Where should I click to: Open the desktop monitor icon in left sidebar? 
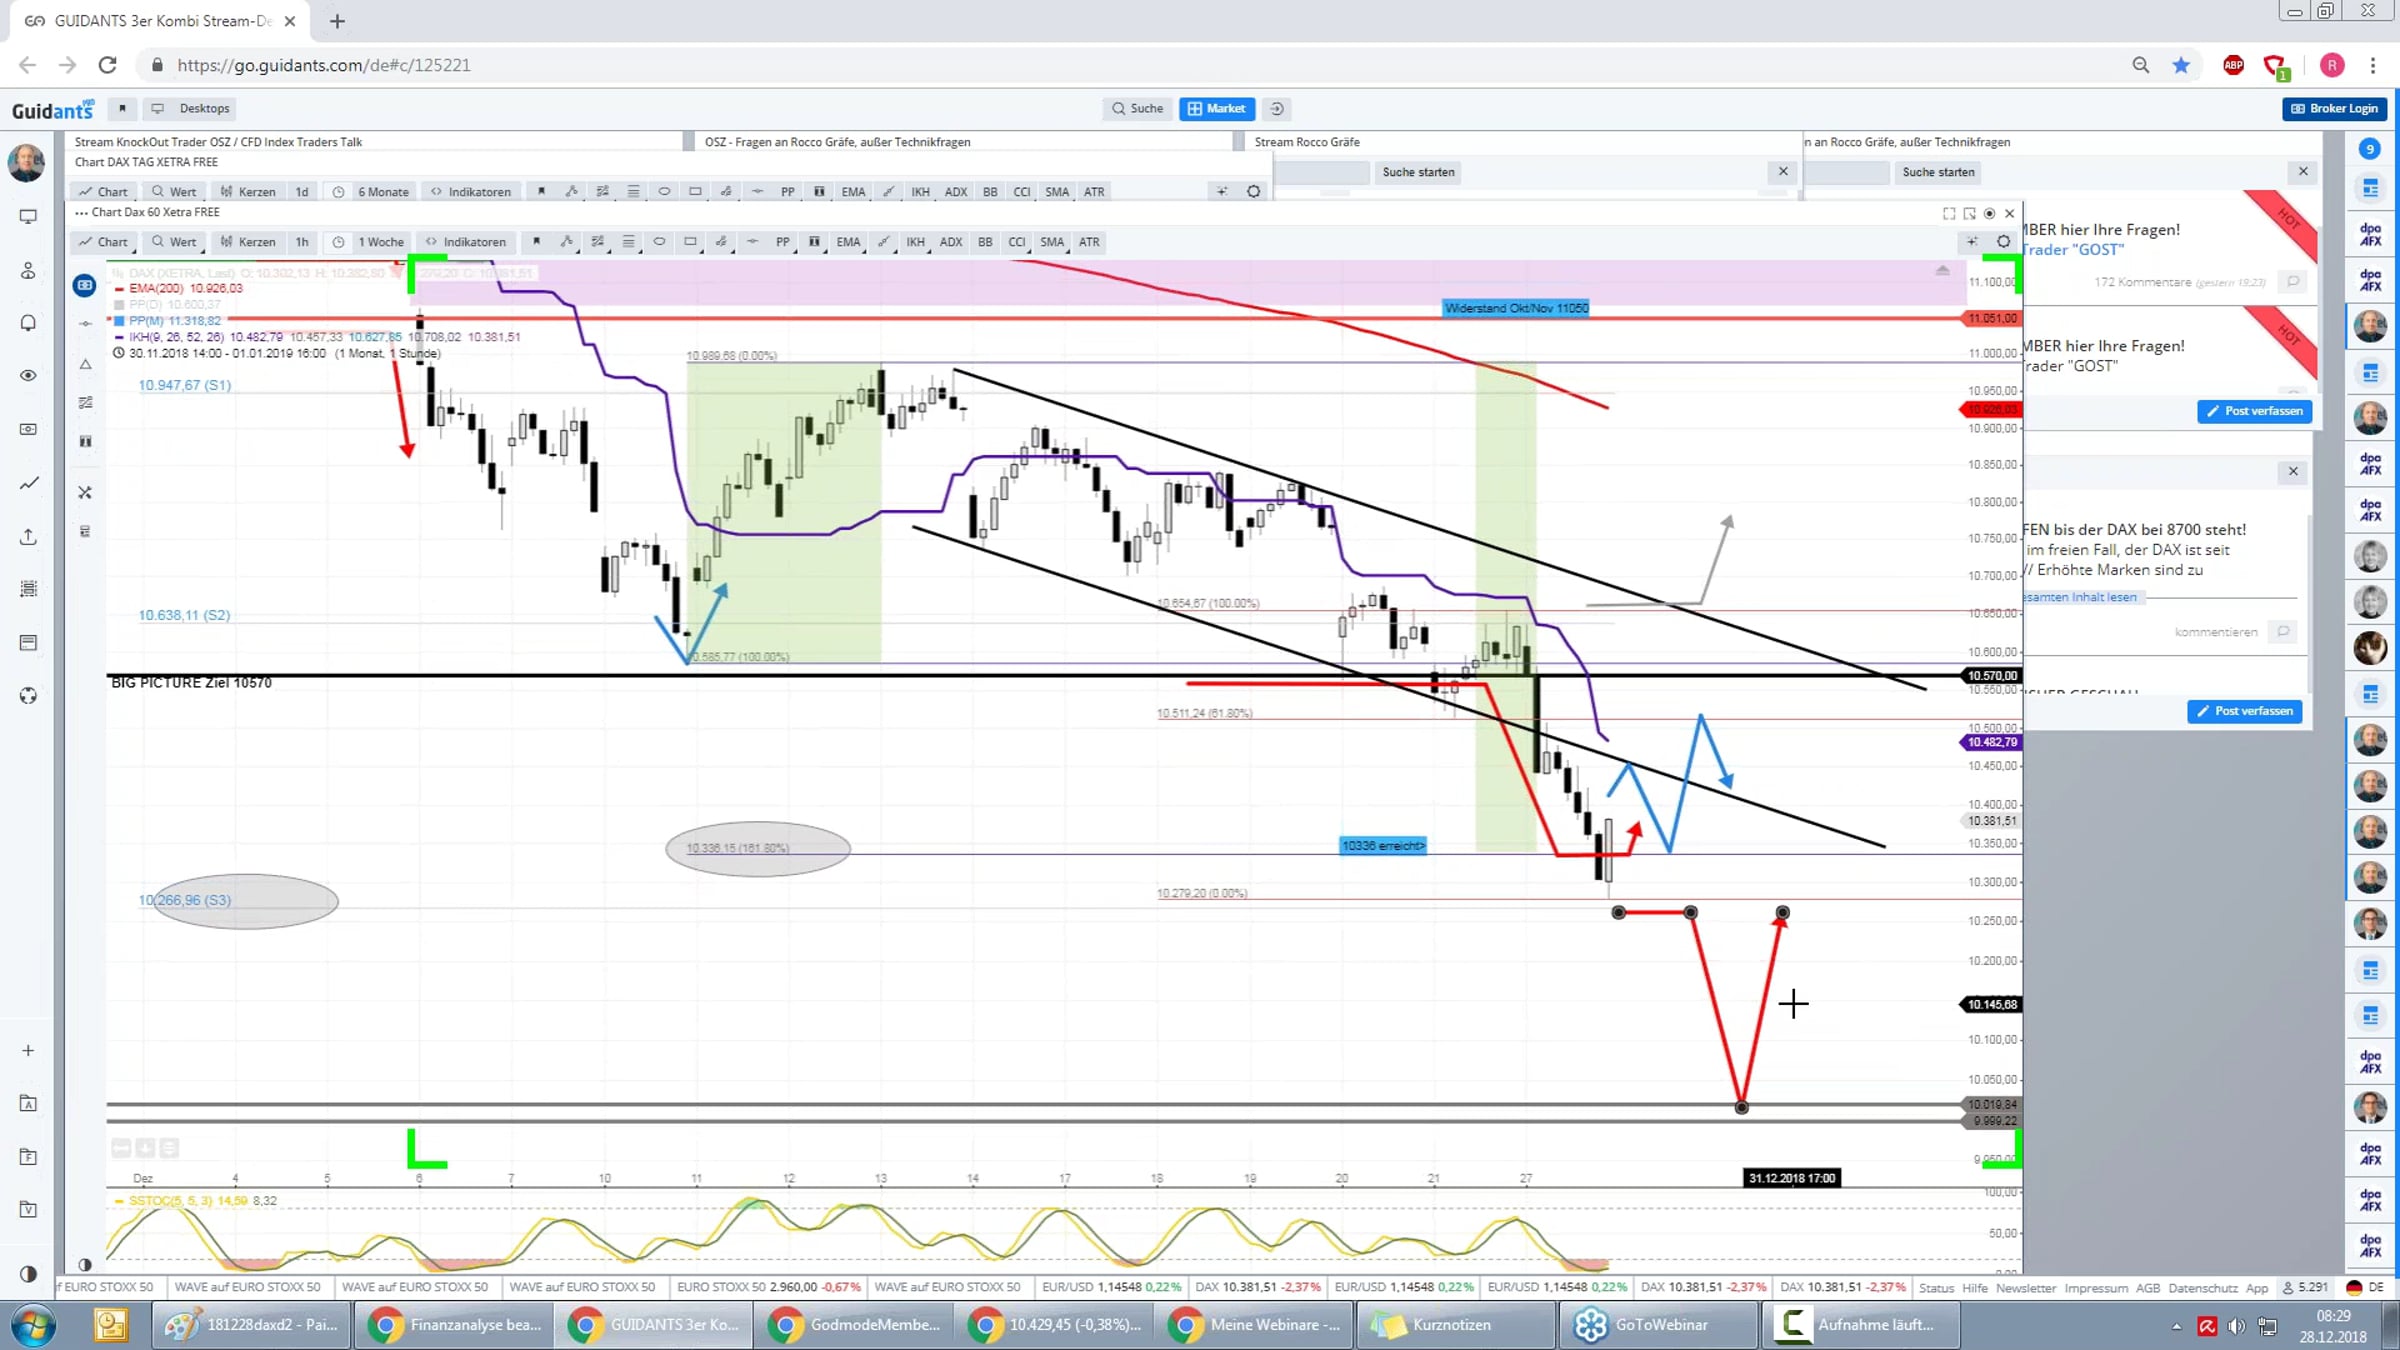pos(28,217)
